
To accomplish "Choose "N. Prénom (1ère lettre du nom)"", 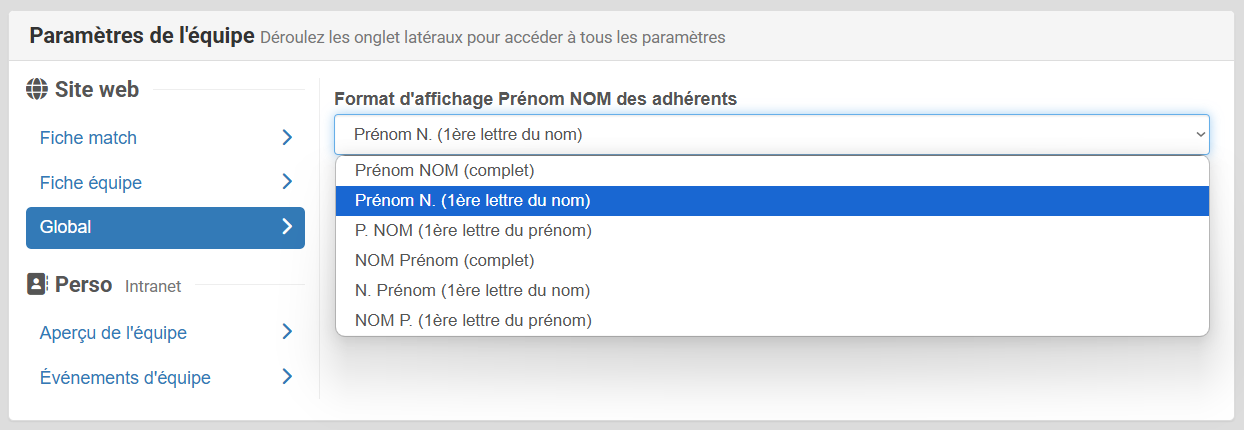I will click(472, 290).
